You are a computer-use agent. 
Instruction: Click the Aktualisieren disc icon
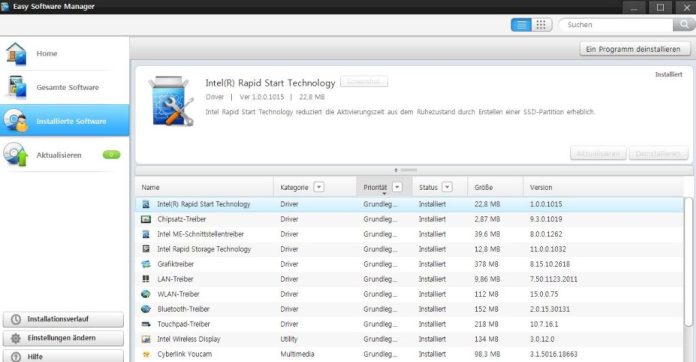tap(16, 154)
